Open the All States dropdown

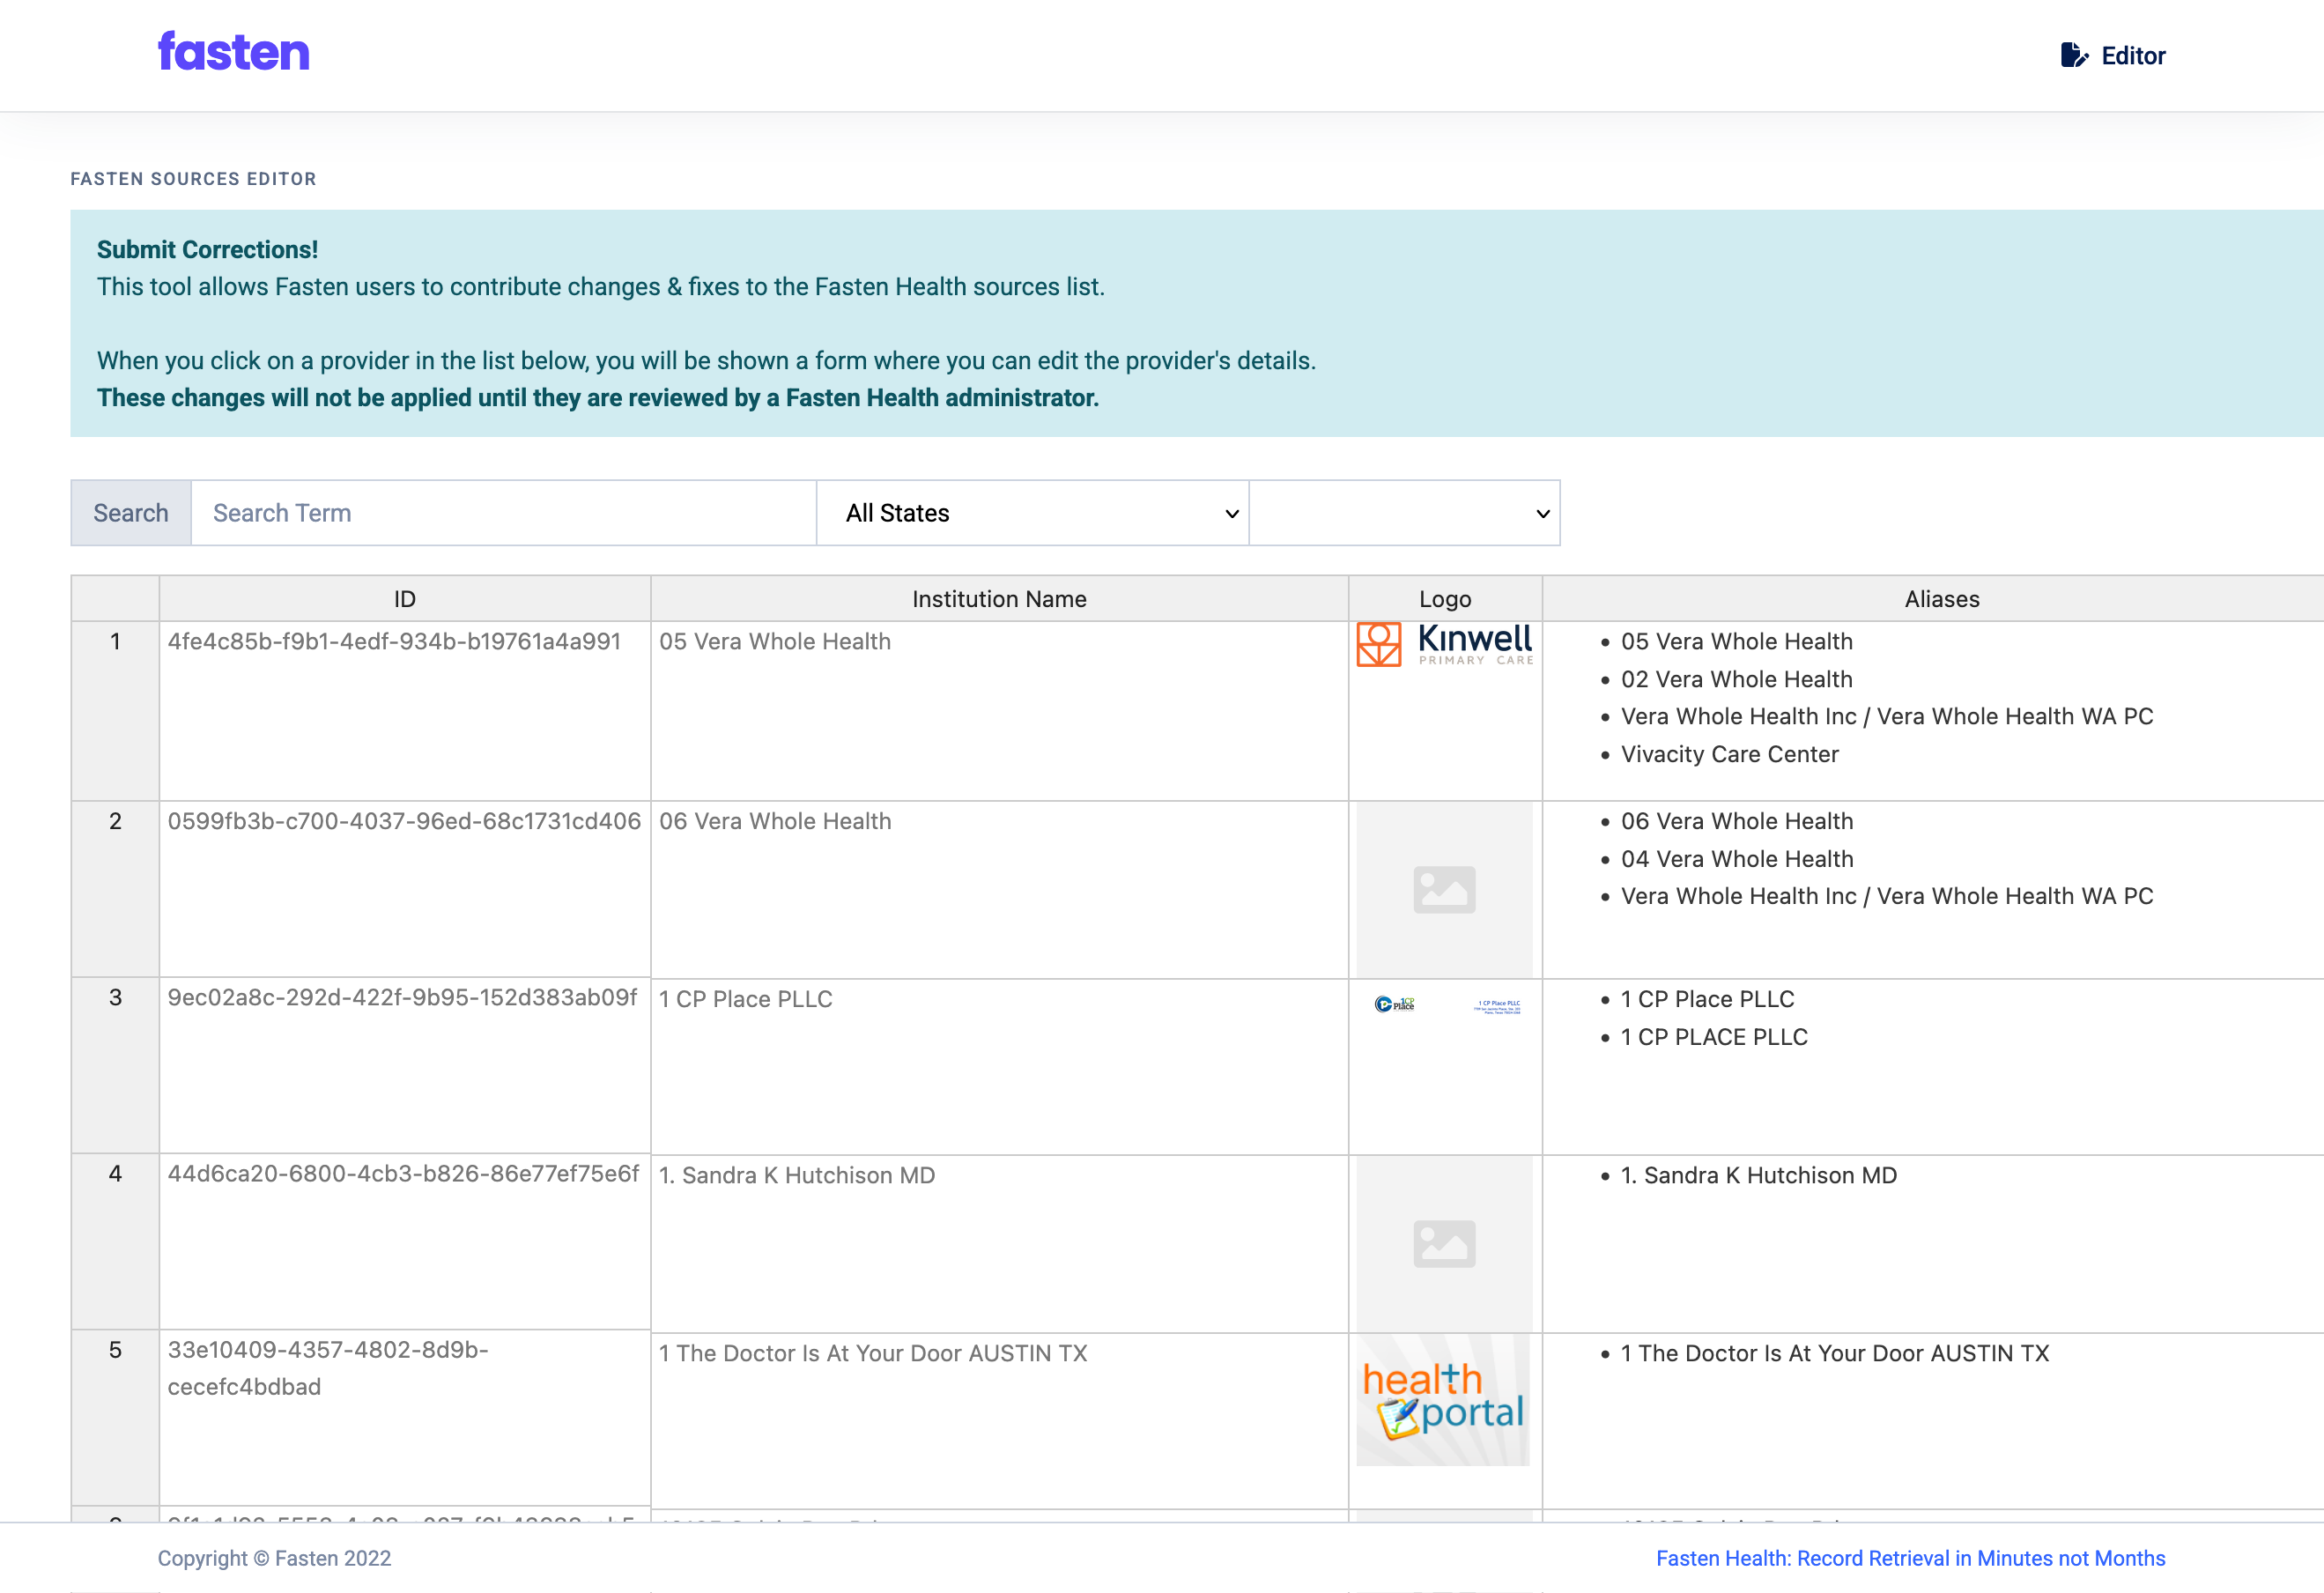[1032, 512]
